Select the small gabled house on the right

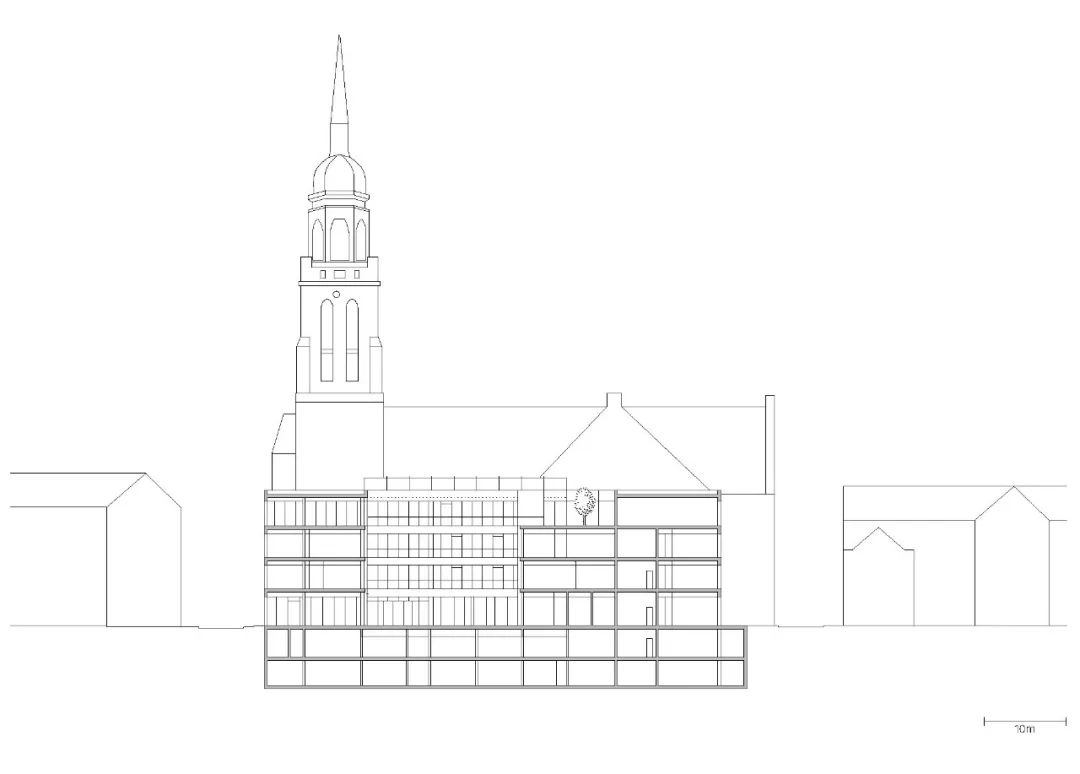878,578
